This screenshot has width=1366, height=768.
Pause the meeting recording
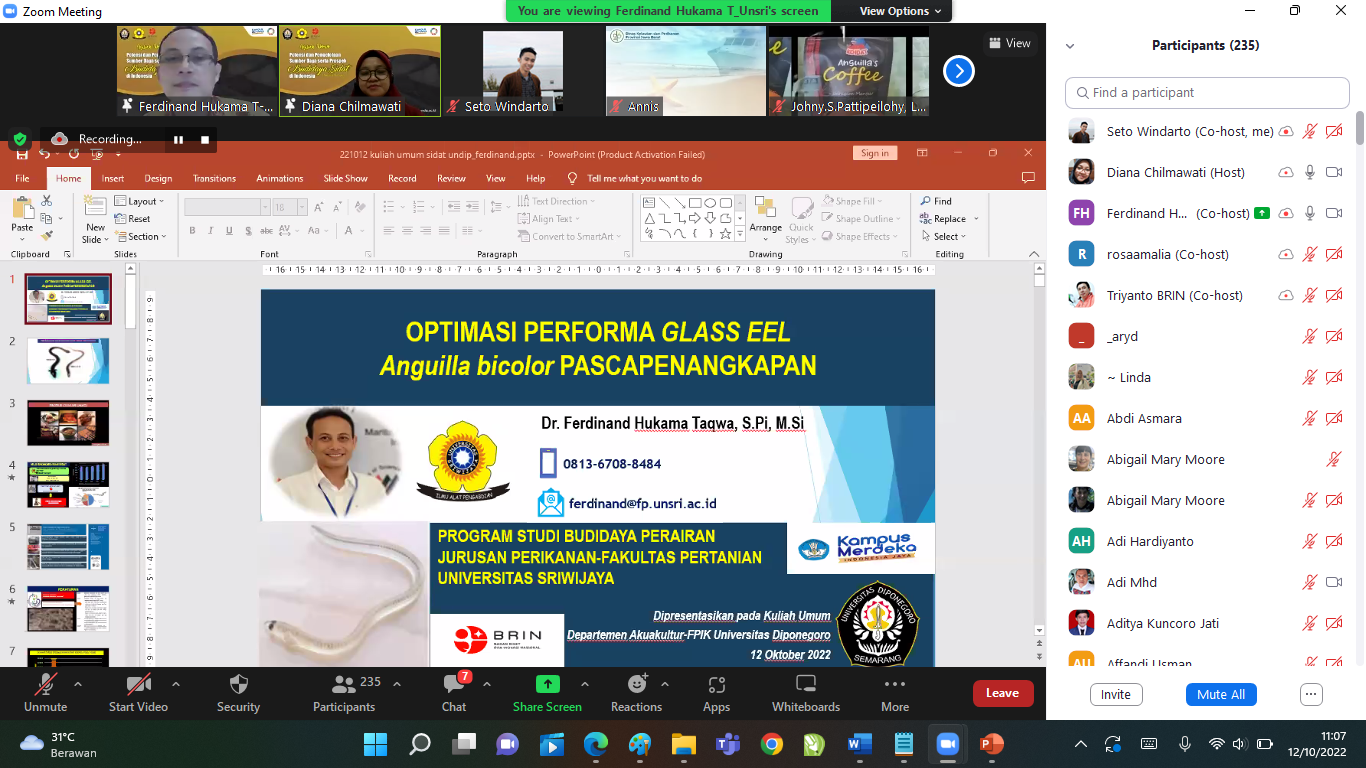[x=179, y=140]
